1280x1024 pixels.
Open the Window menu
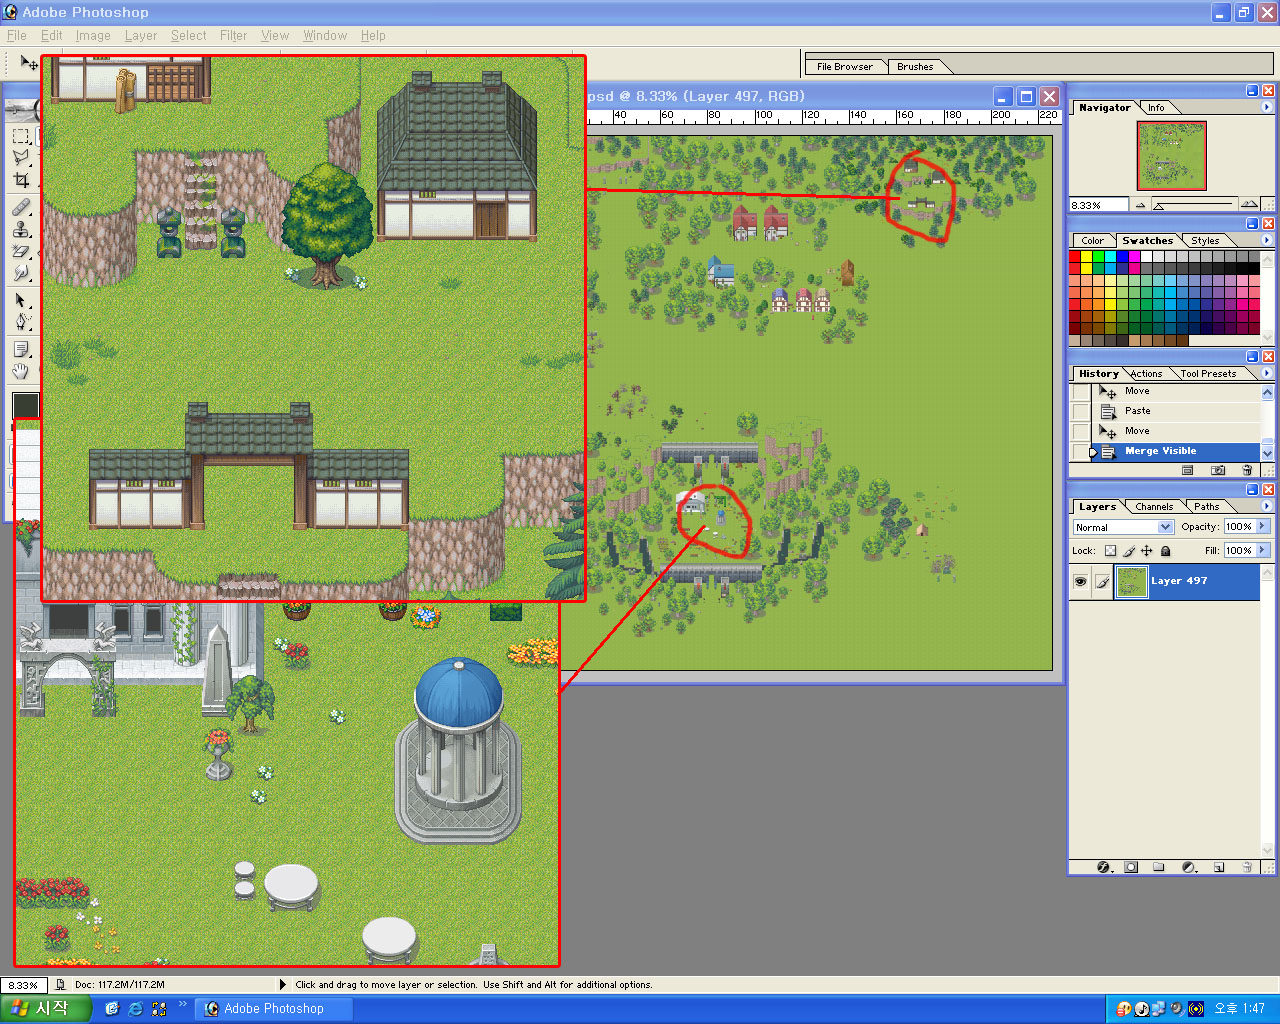(x=325, y=35)
